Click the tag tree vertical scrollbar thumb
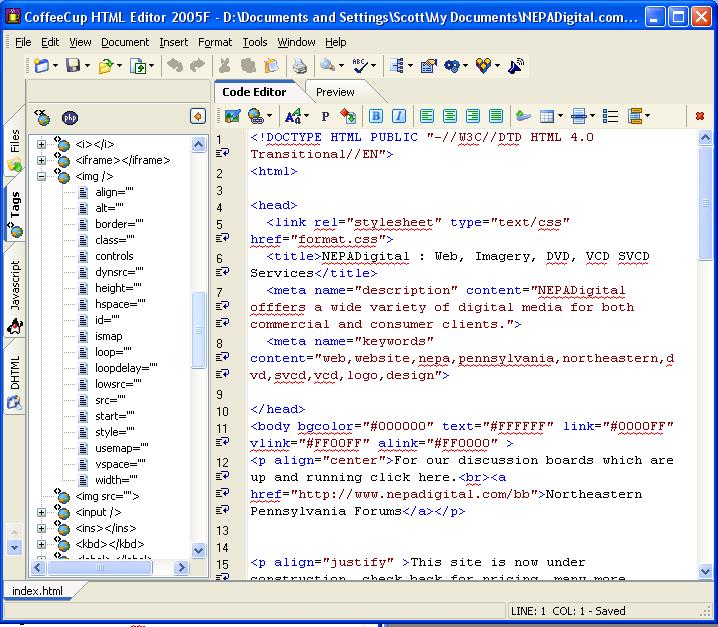This screenshot has width=718, height=627. pyautogui.click(x=198, y=330)
